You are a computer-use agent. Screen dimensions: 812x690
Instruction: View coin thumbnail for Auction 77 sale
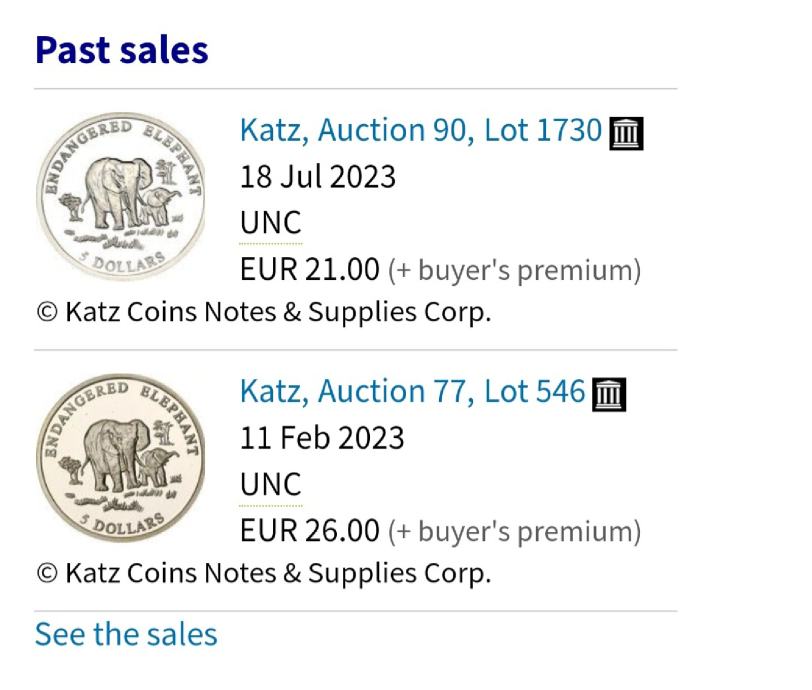(121, 458)
